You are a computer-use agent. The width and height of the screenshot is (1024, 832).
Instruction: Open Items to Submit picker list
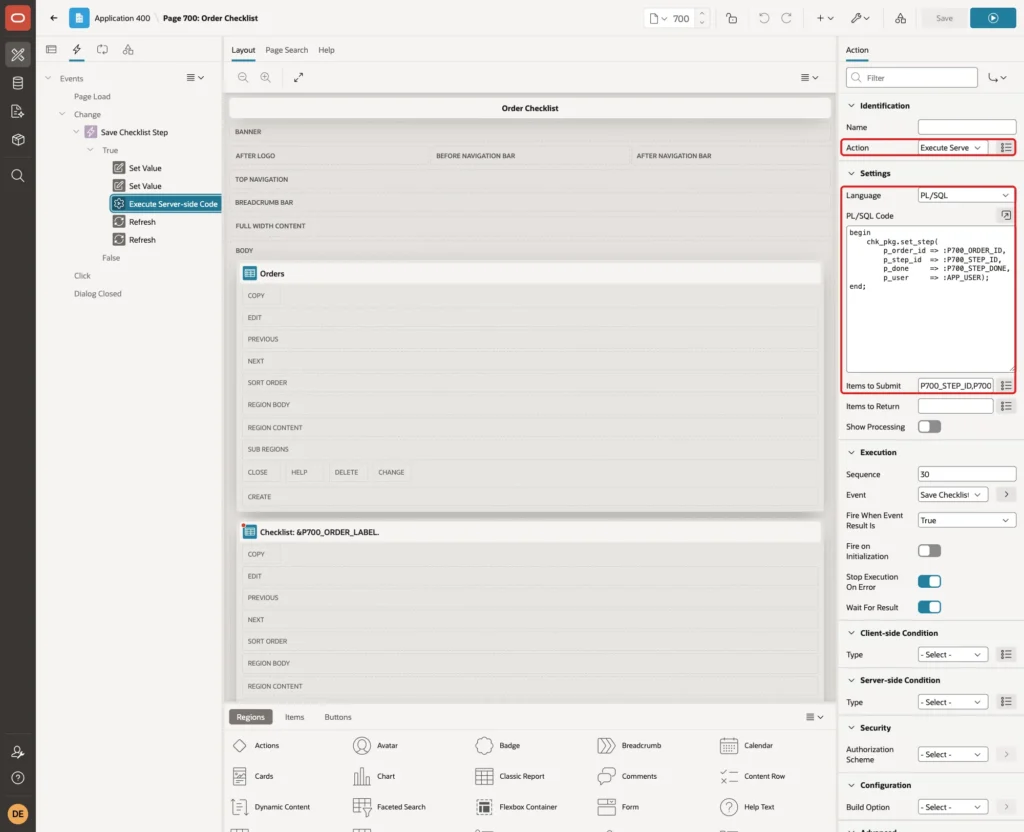coord(1006,386)
